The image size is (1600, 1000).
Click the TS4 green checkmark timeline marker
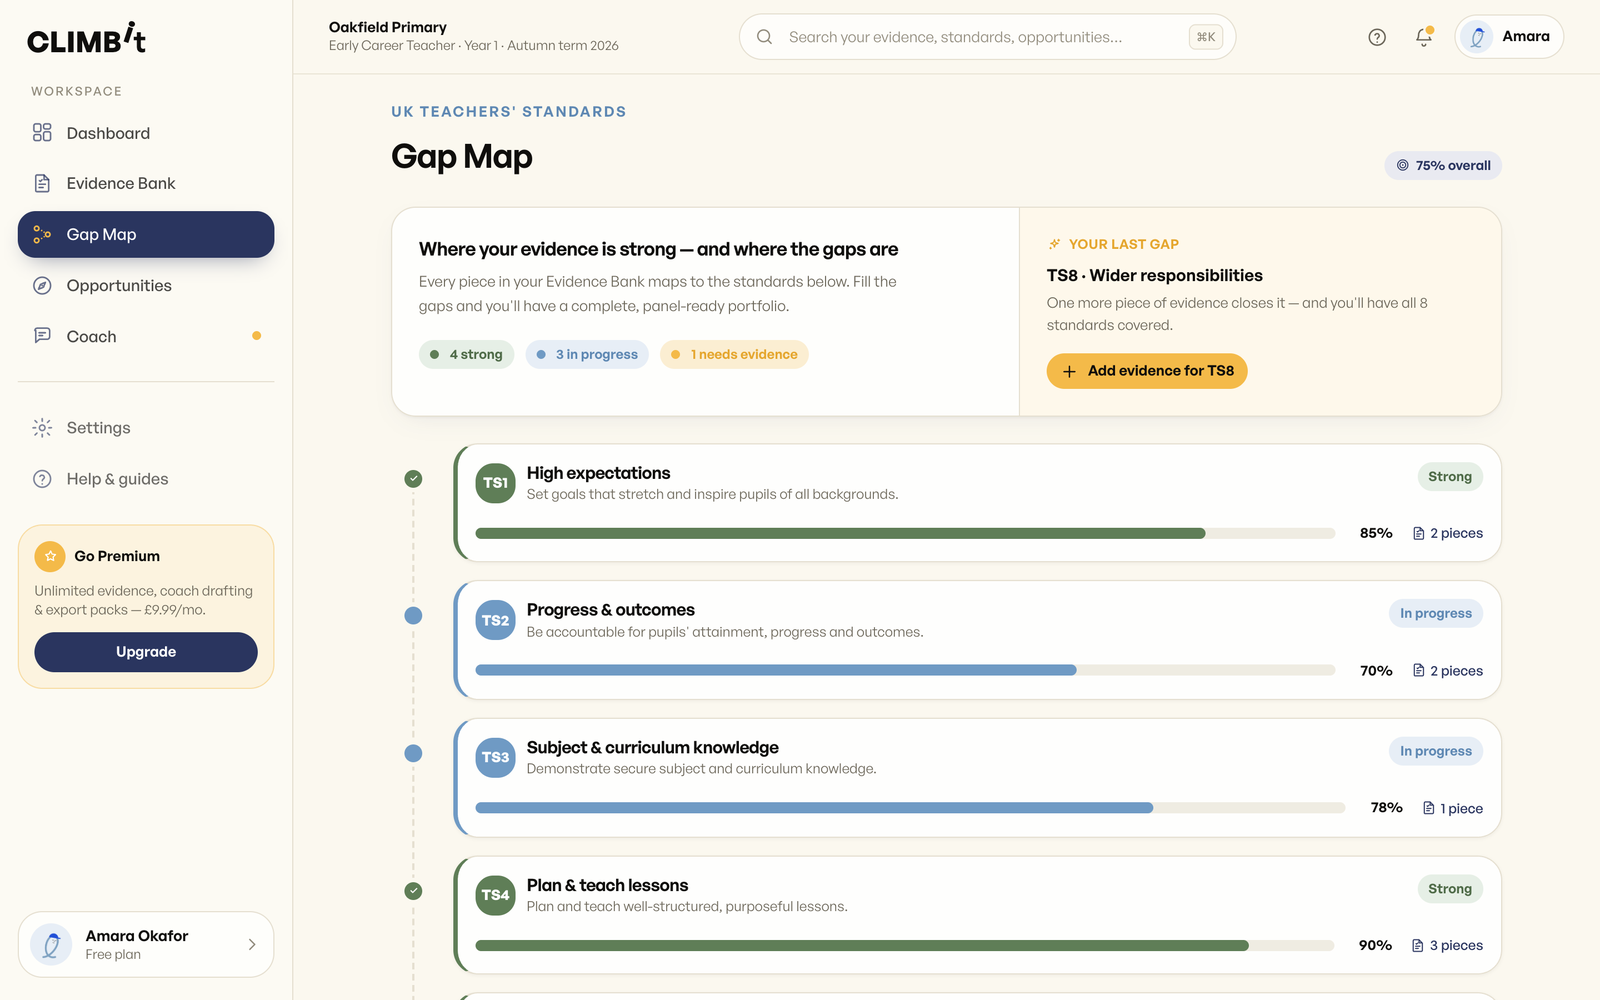pyautogui.click(x=413, y=891)
